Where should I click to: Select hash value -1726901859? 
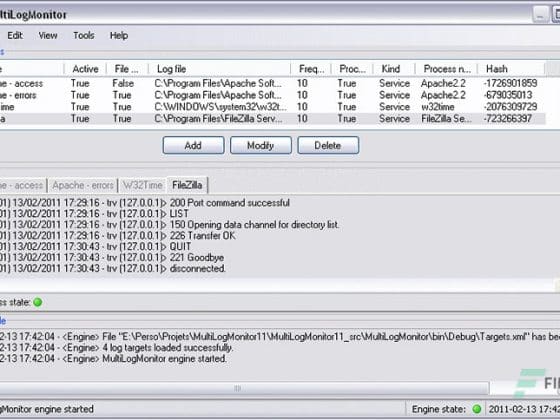click(510, 83)
